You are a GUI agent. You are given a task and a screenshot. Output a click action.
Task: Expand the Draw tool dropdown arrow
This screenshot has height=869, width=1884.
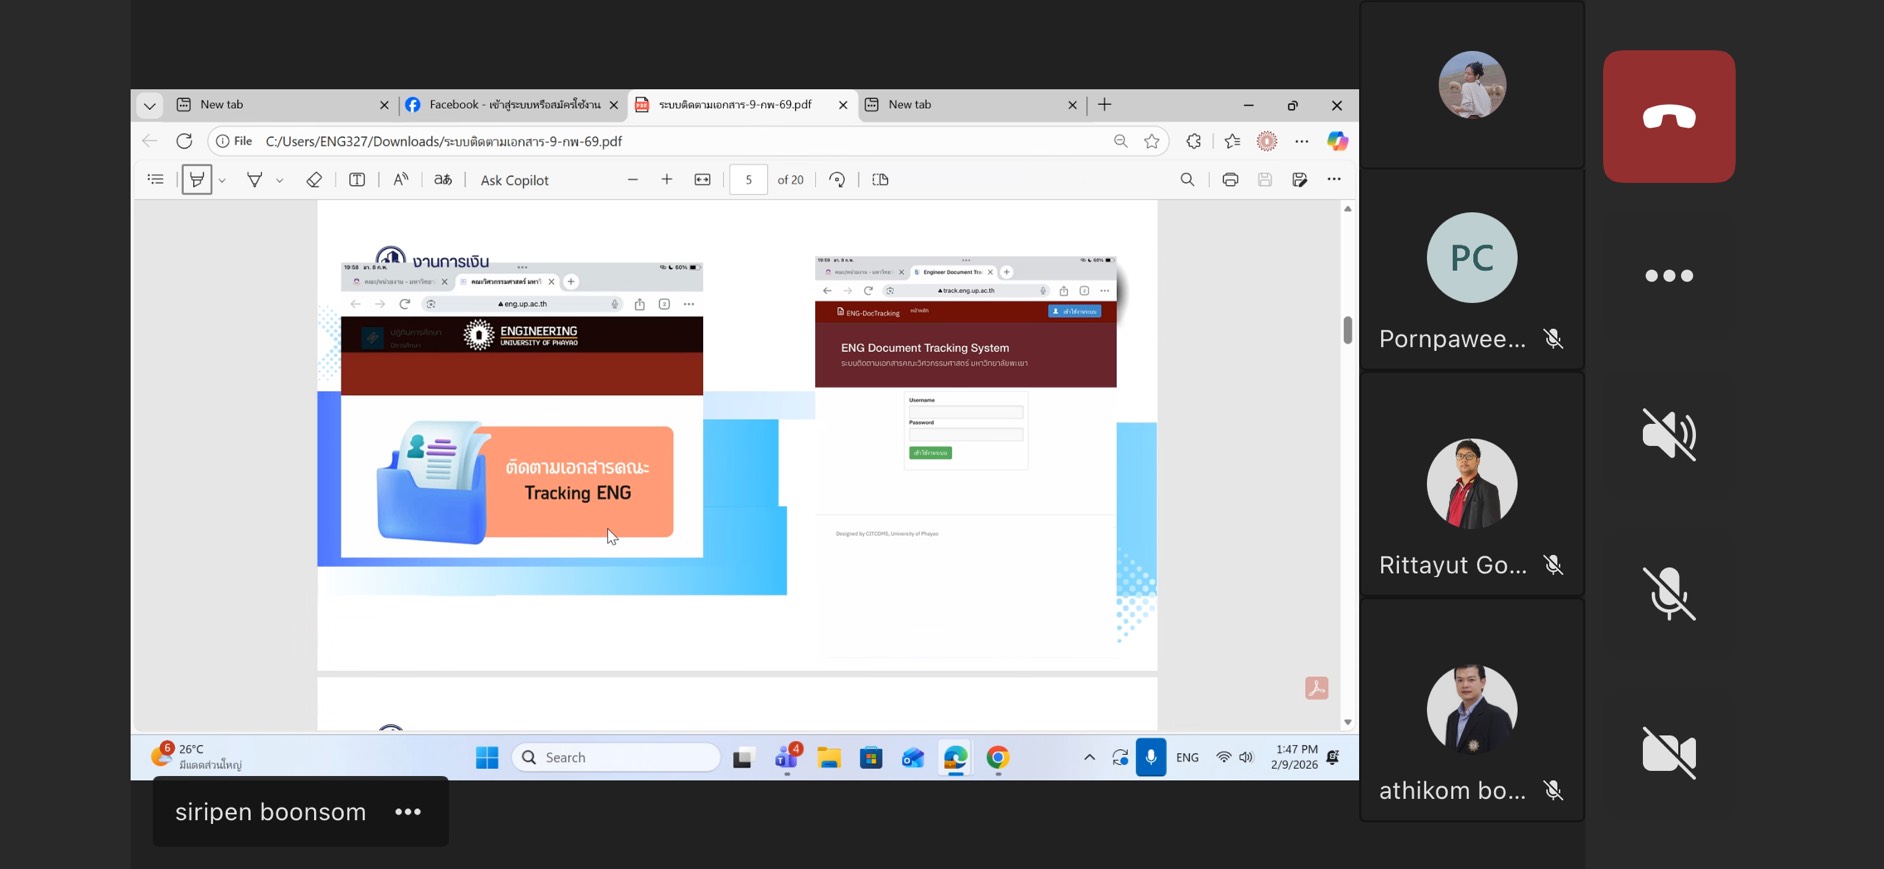[222, 181]
